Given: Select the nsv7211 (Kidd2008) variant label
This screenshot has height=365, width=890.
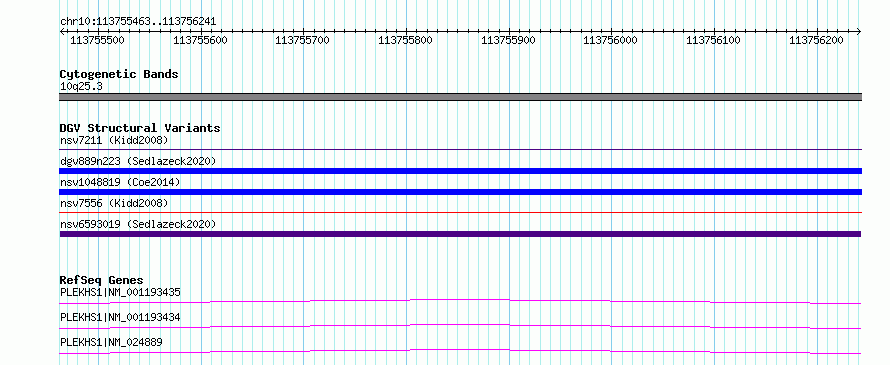Looking at the screenshot, I should coord(114,140).
